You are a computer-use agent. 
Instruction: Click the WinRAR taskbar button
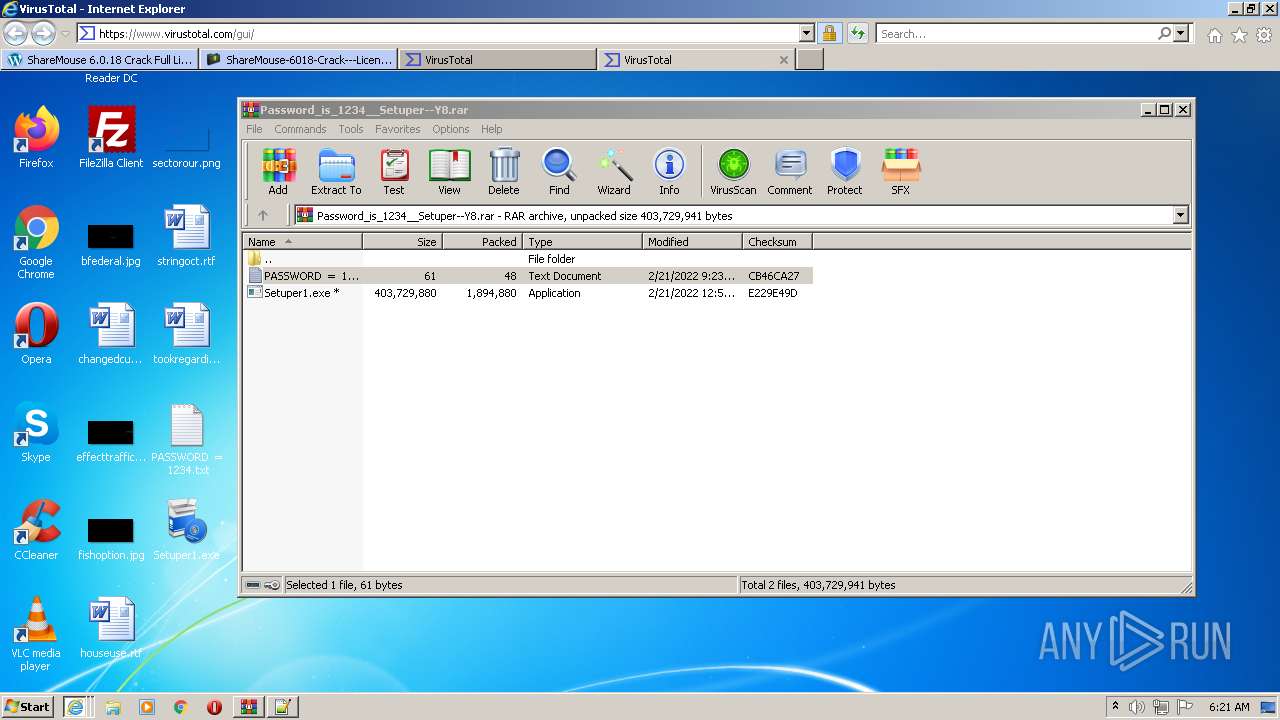point(248,707)
